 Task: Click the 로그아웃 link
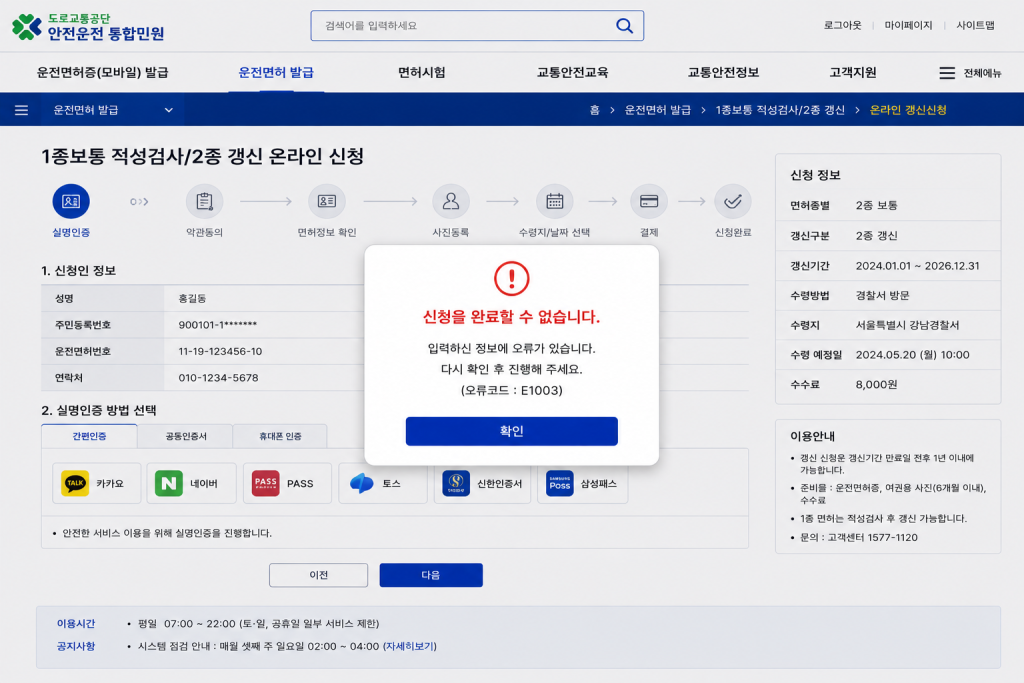pyautogui.click(x=842, y=25)
